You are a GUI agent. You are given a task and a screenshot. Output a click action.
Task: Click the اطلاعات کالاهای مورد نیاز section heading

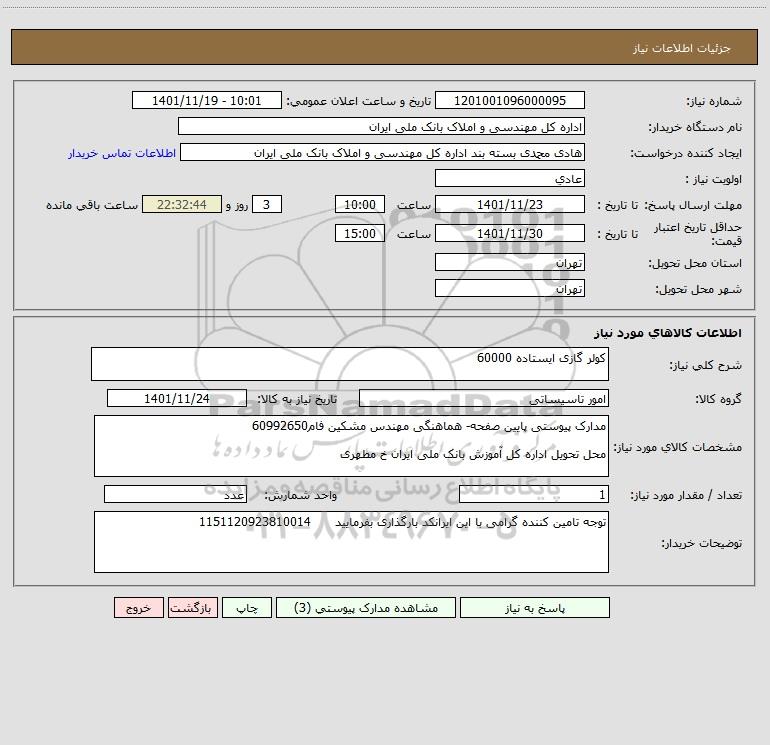coord(667,333)
